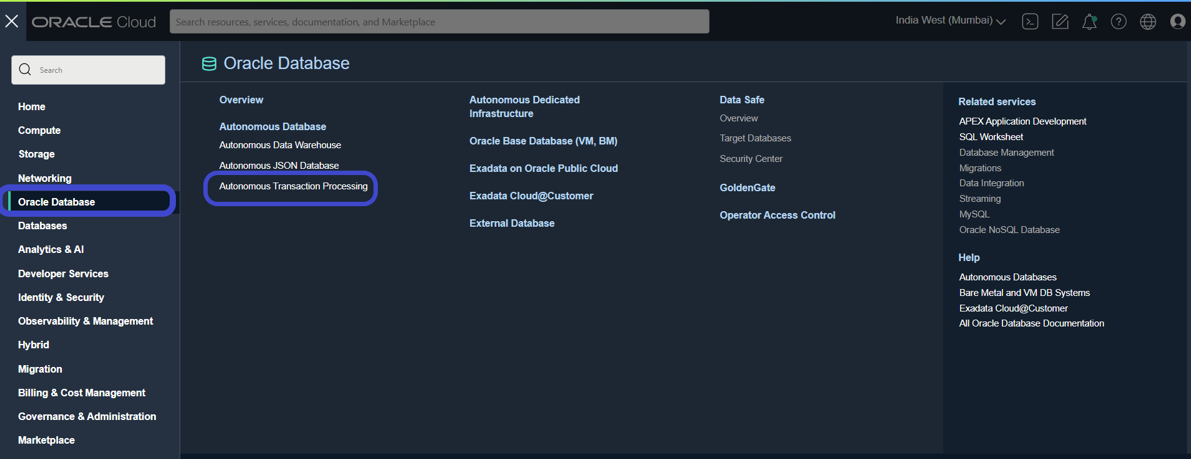This screenshot has height=459, width=1191.
Task: Go to Autonomous Data Warehouse
Action: 280,144
